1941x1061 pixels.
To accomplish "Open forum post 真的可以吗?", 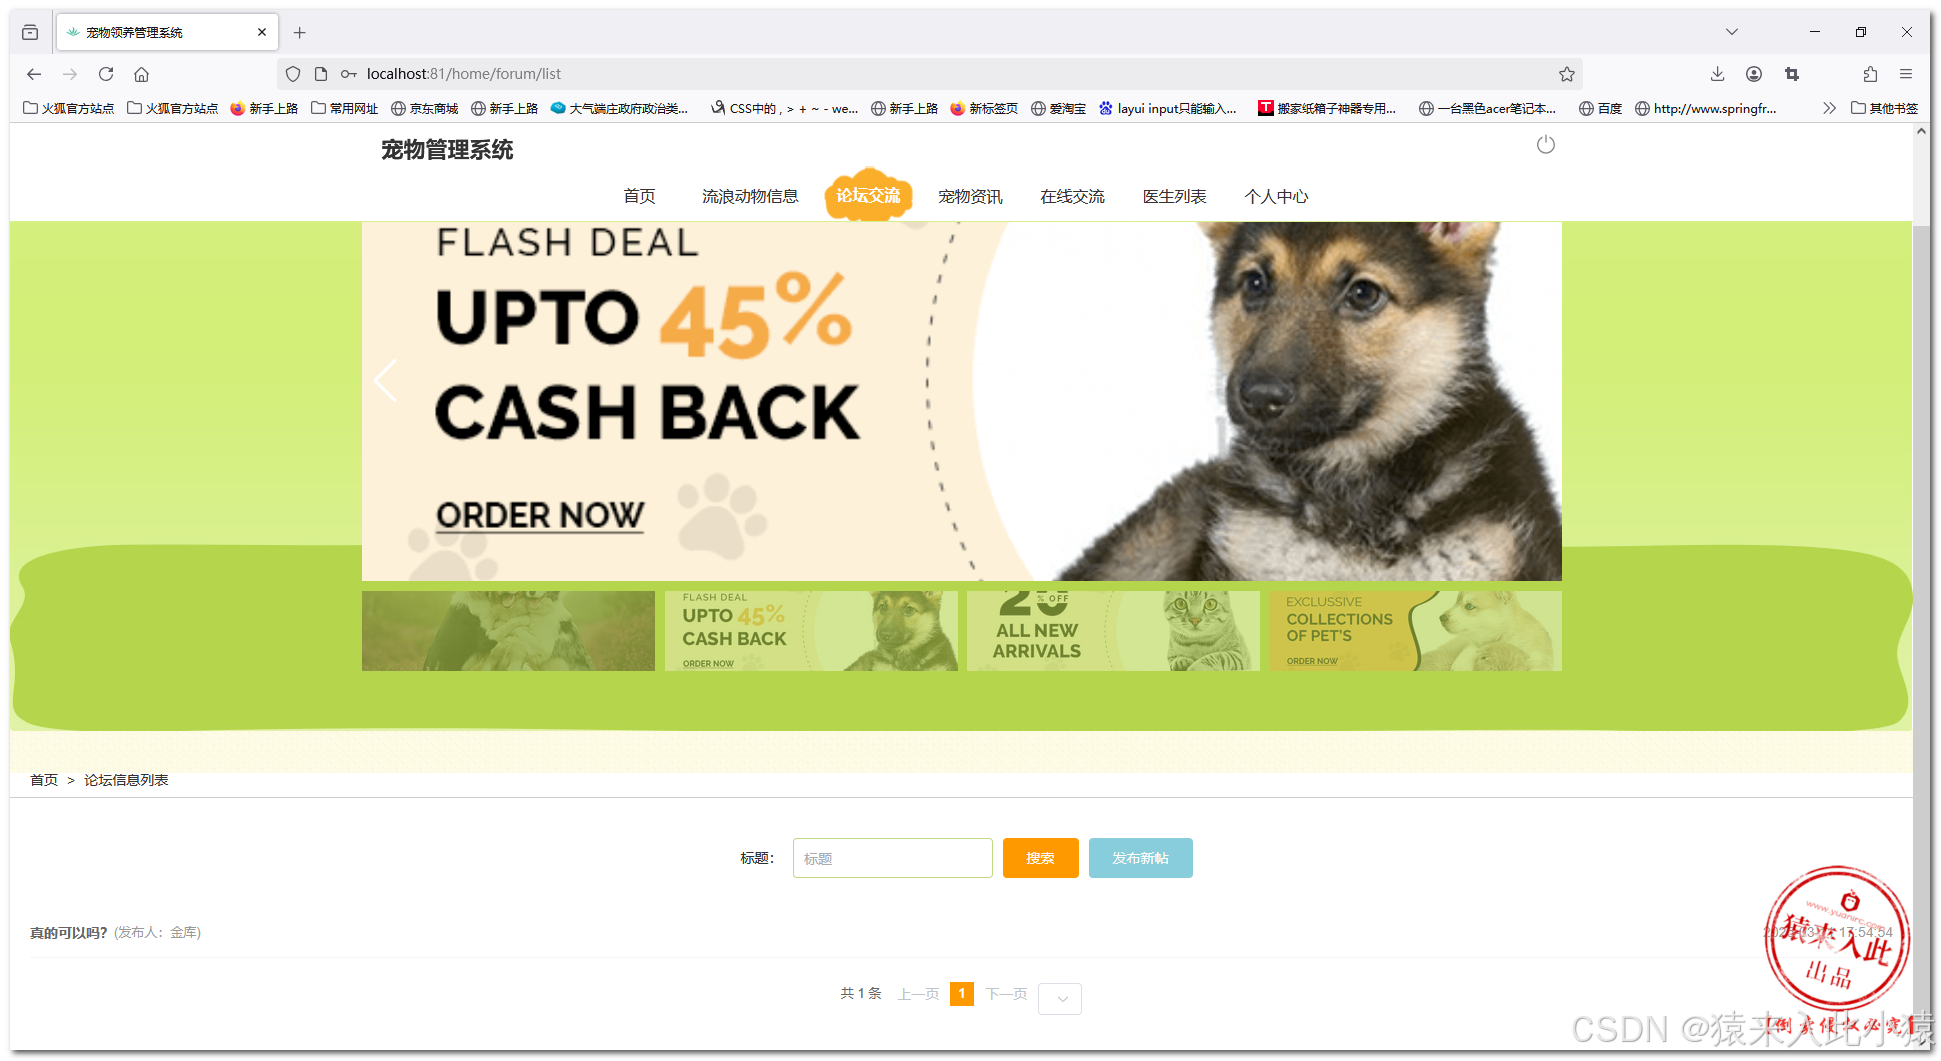I will coord(68,933).
